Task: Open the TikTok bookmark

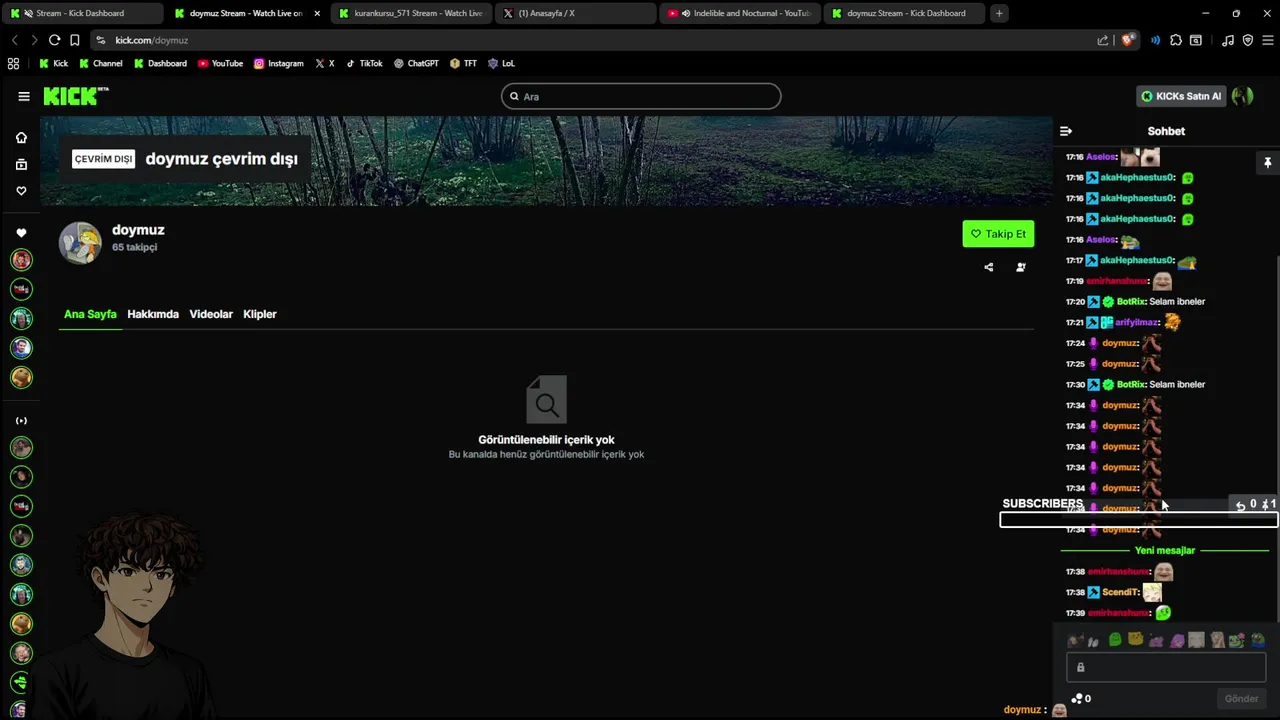Action: point(364,63)
